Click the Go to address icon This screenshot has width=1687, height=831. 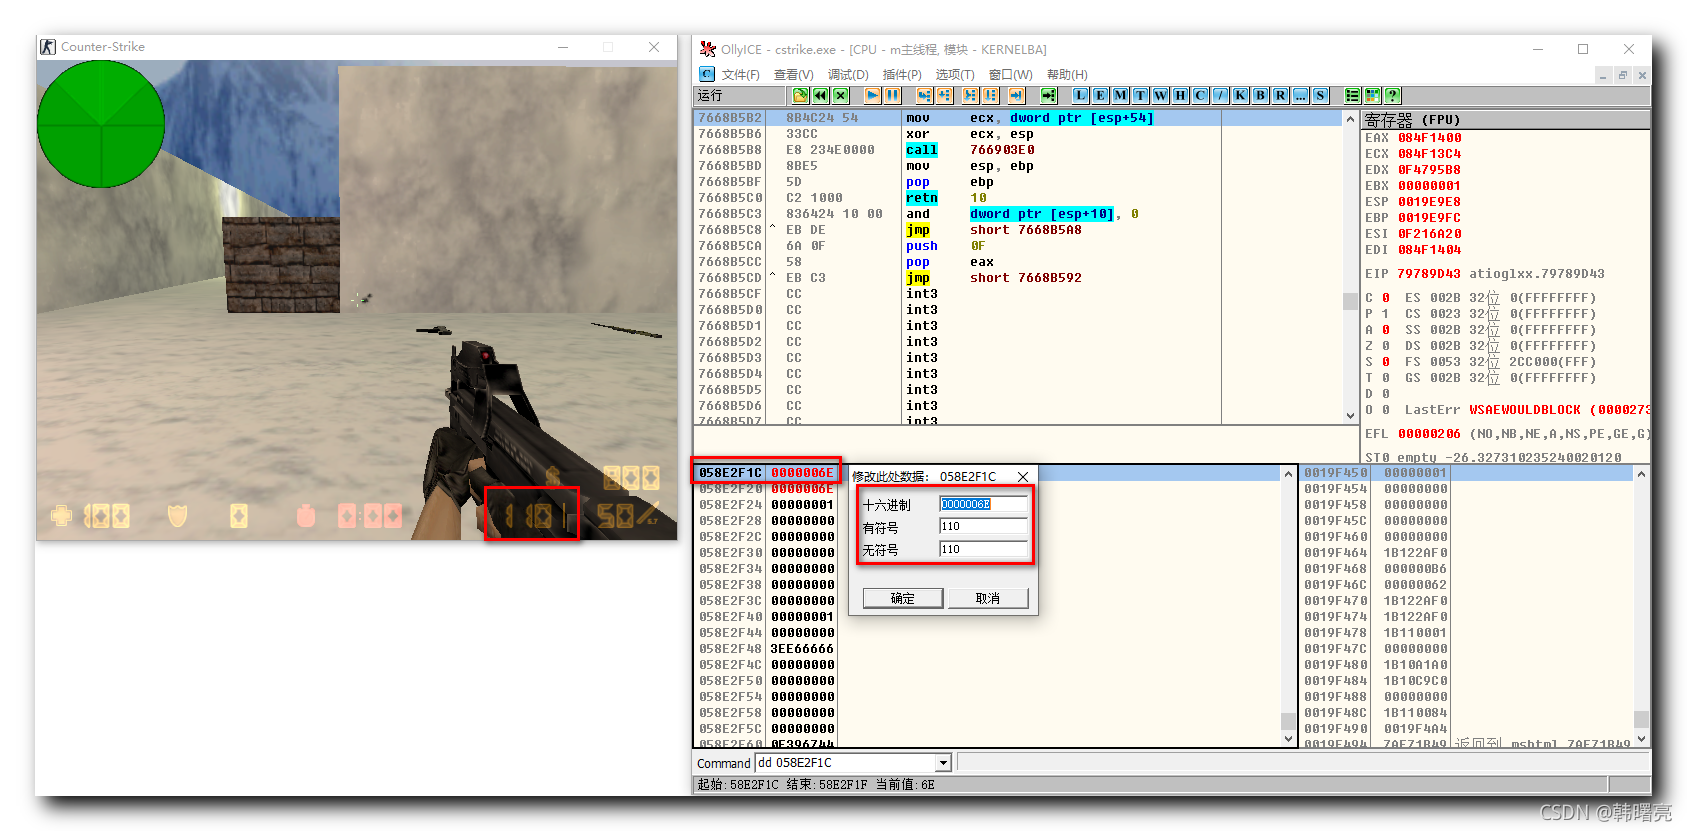(1048, 95)
